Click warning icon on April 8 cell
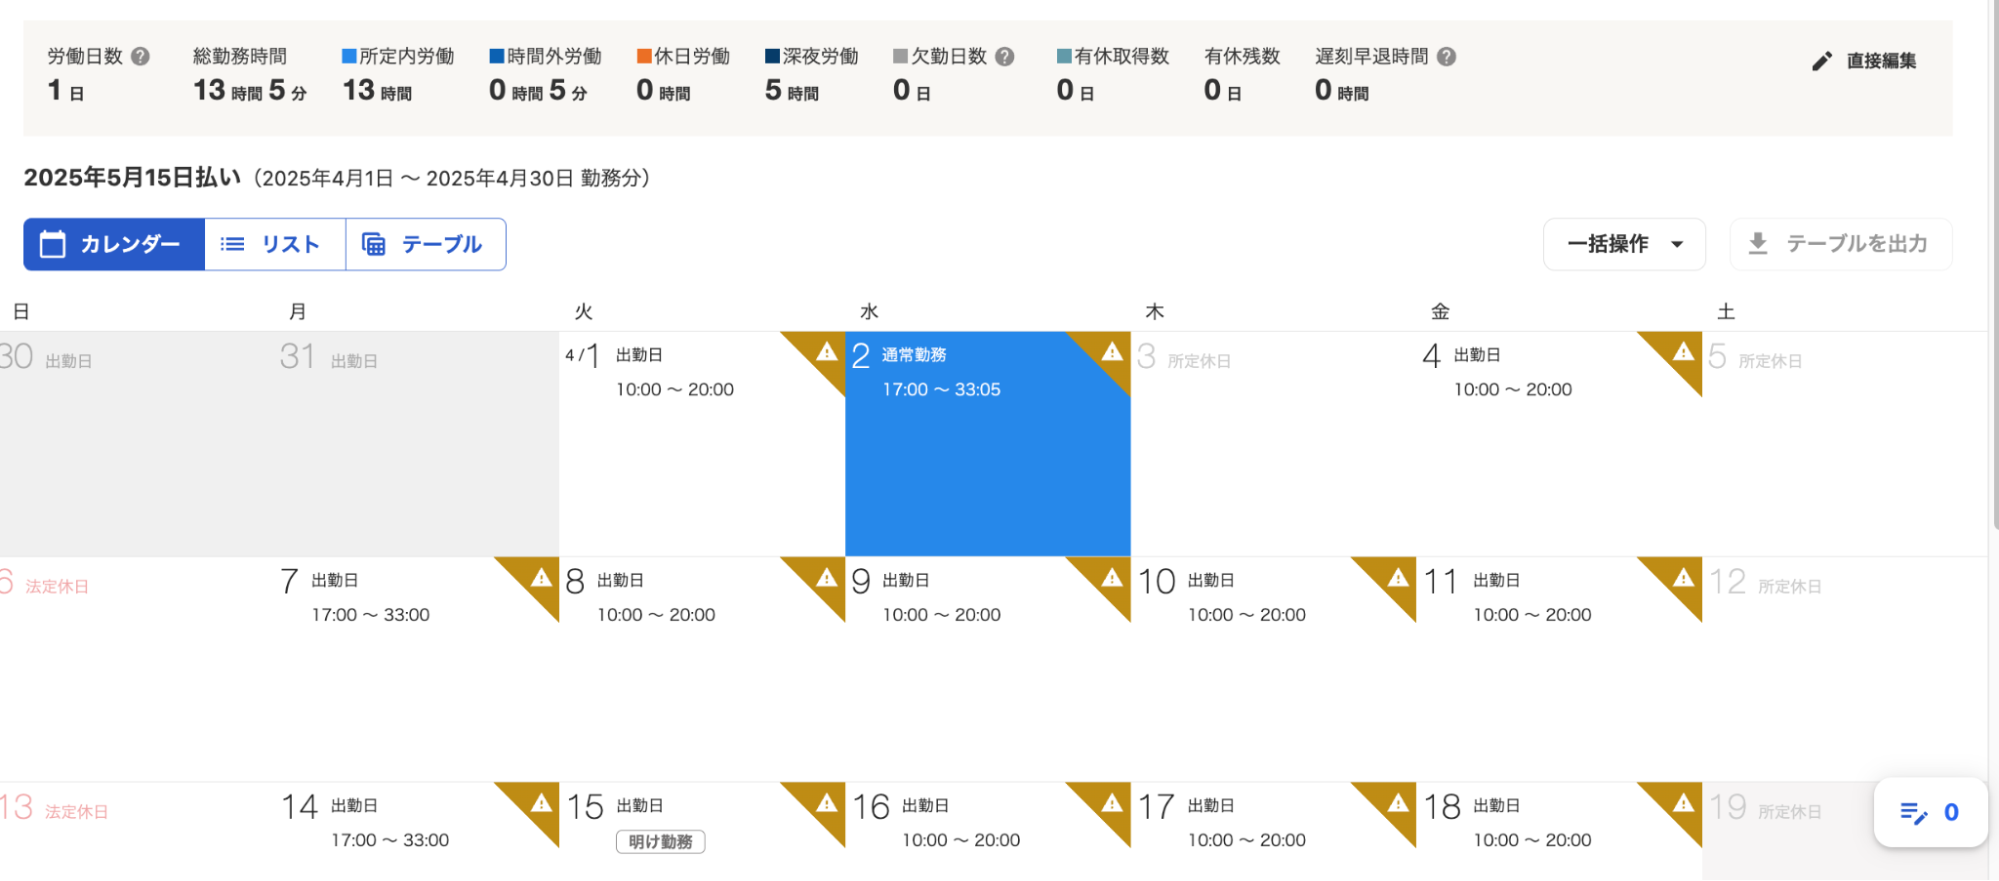 [826, 577]
